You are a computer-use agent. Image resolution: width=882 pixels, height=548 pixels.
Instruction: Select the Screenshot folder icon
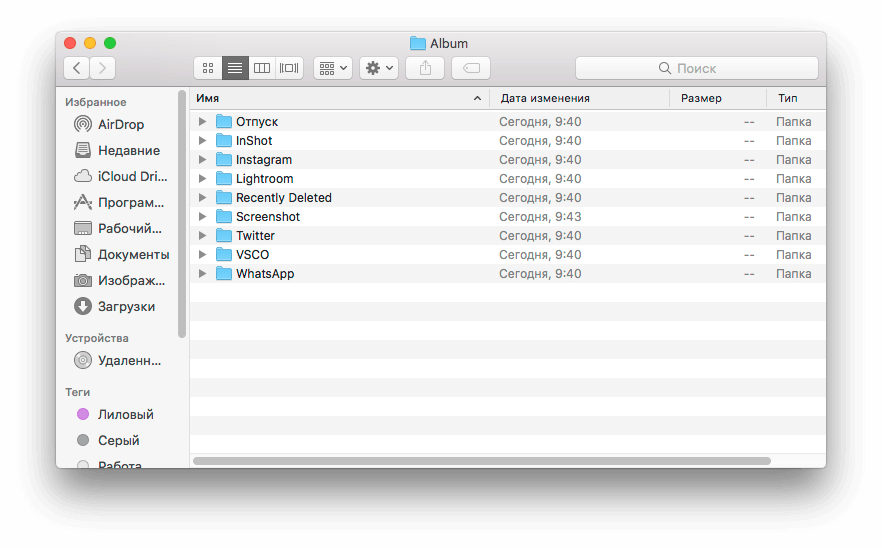click(224, 217)
